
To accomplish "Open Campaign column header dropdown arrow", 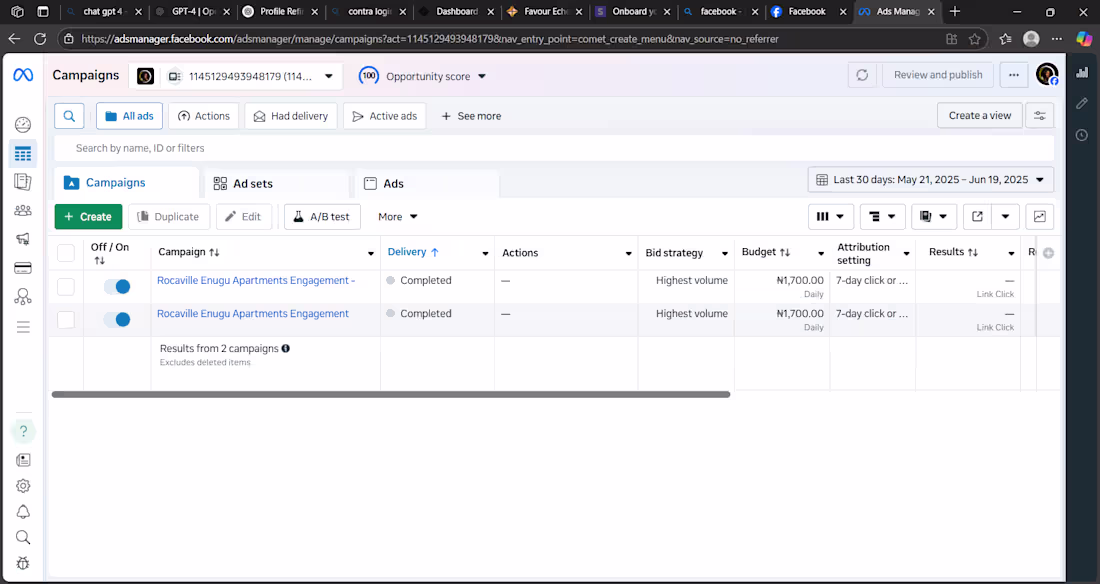I will click(370, 253).
